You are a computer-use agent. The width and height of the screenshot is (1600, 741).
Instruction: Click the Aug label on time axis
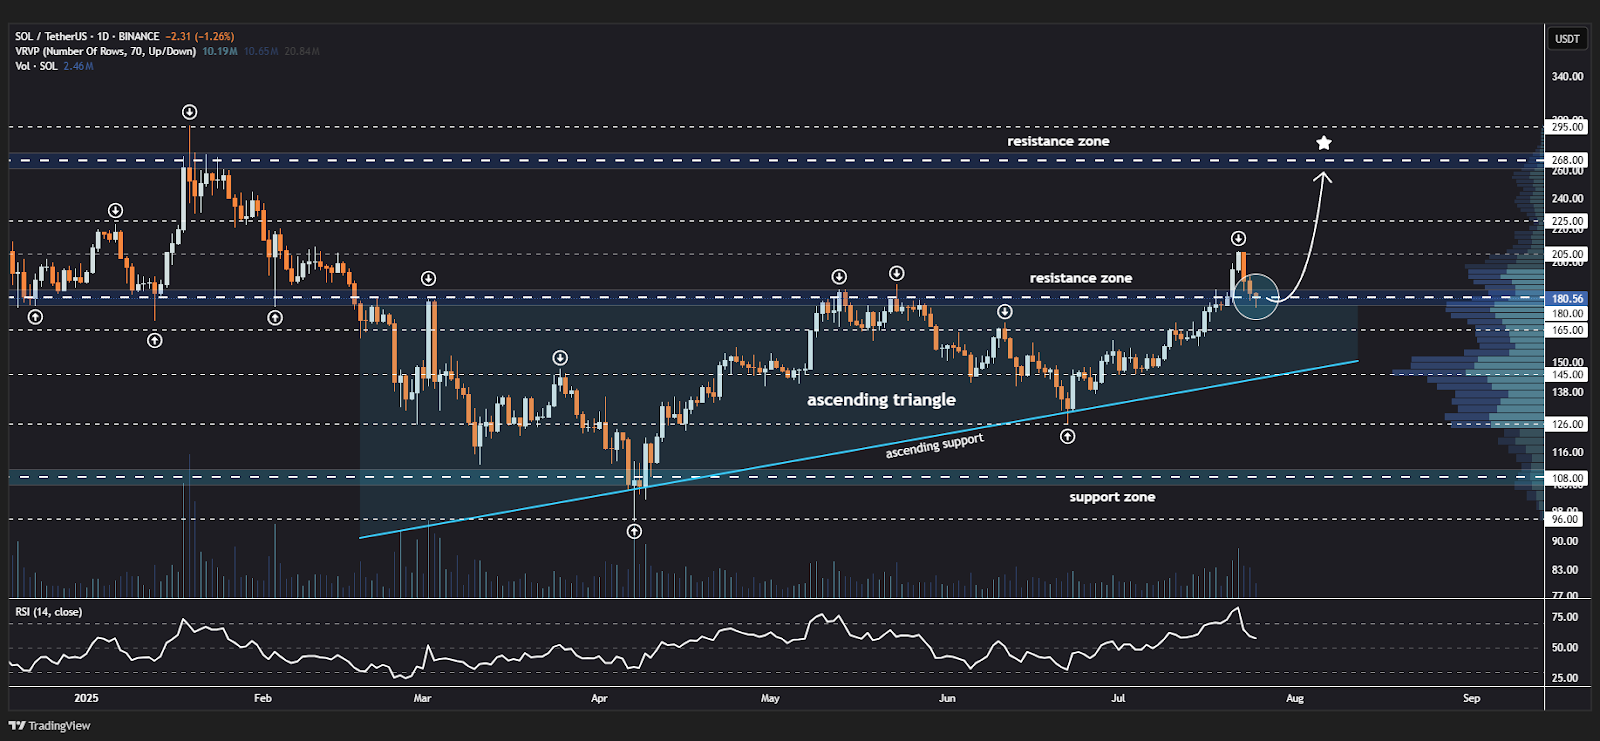coord(1294,698)
